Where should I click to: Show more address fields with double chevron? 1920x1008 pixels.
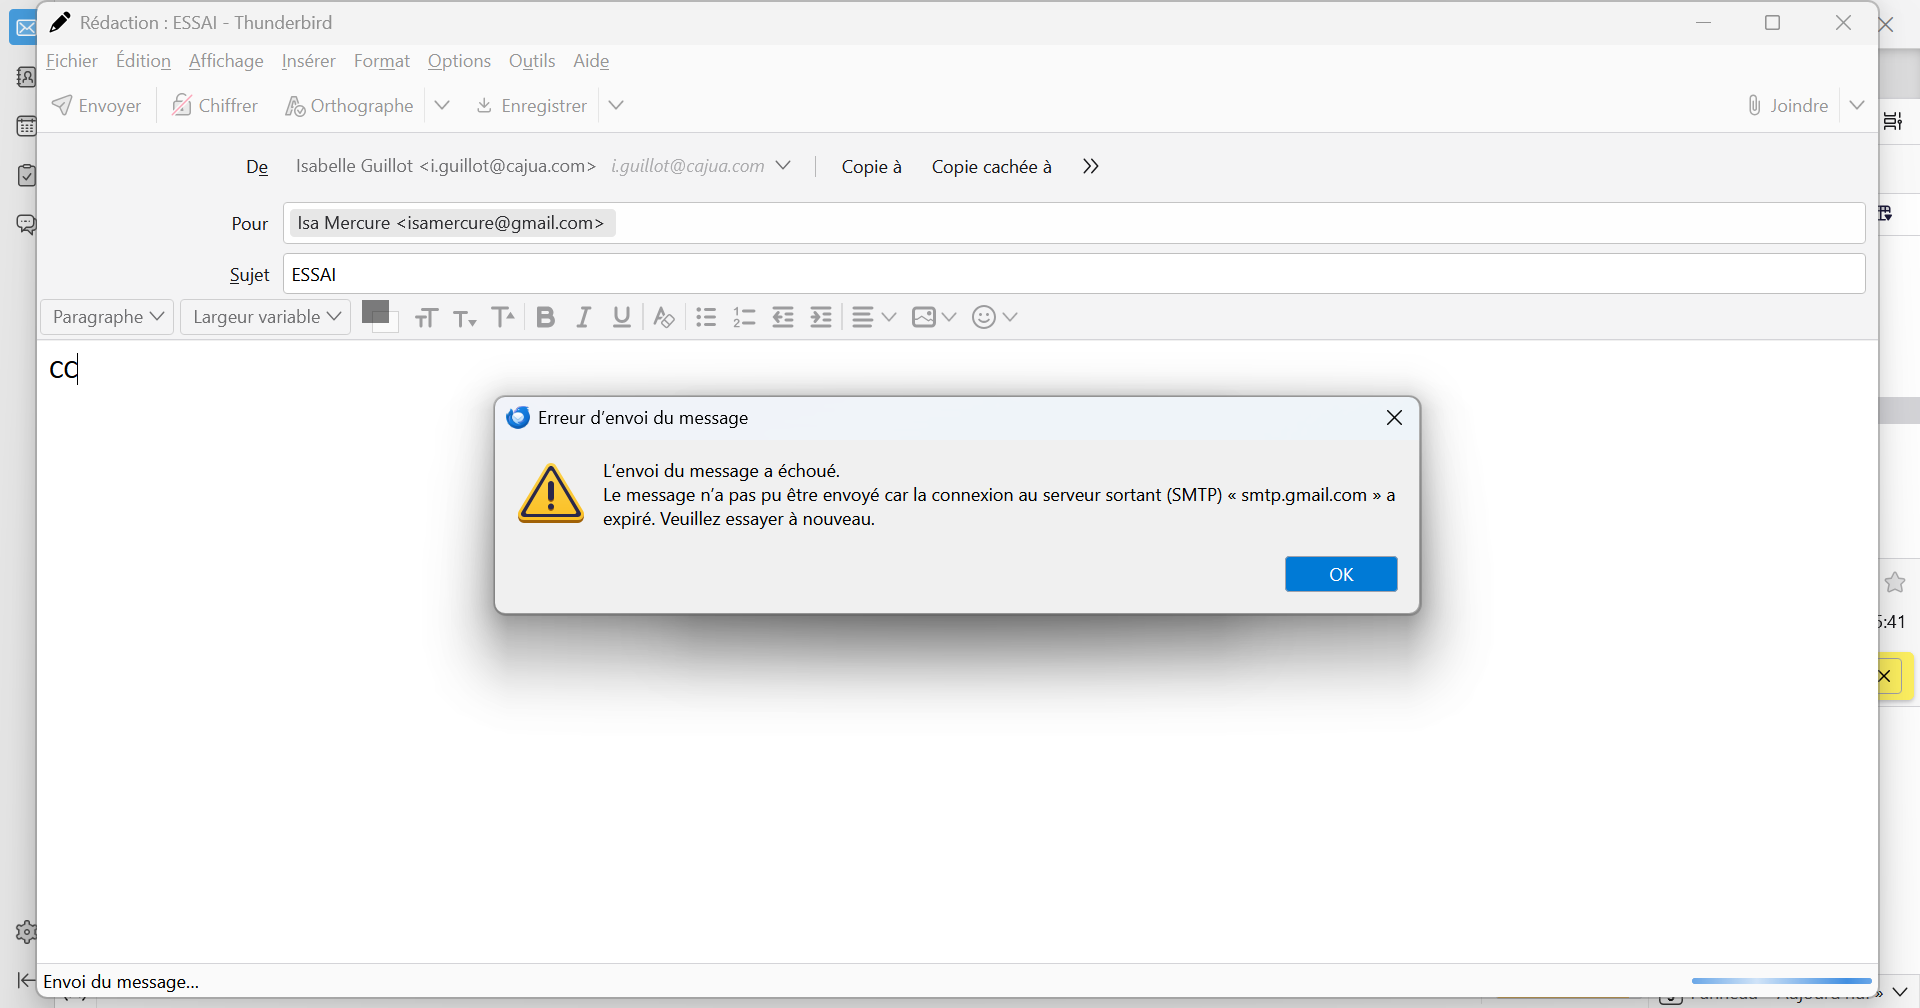point(1091,166)
